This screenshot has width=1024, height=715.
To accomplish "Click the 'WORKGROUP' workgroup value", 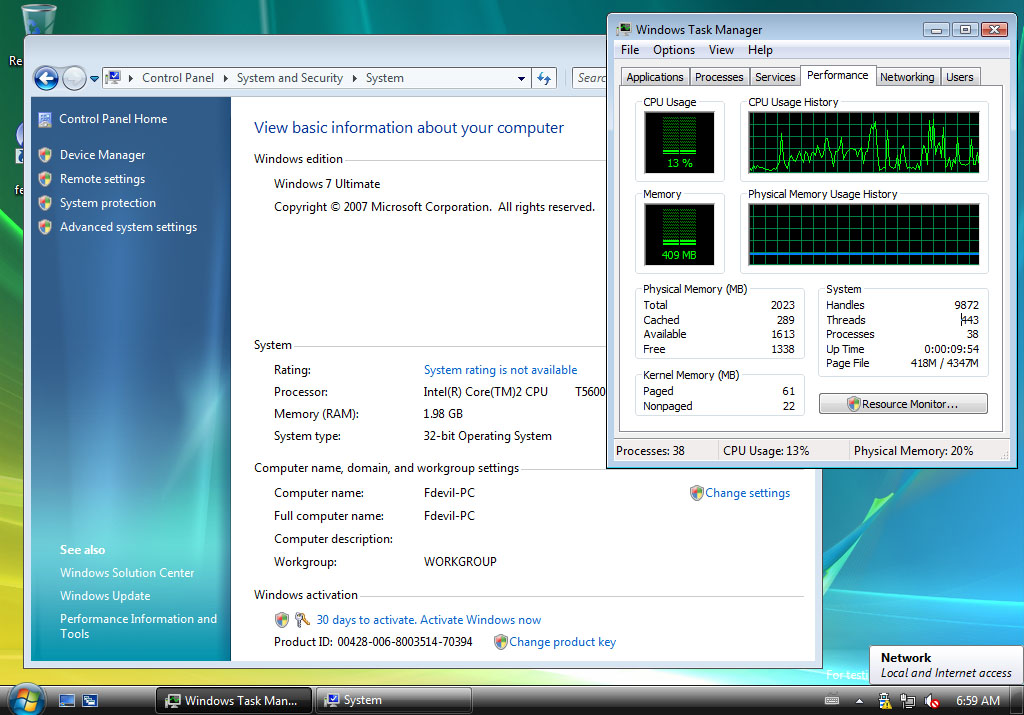I will (460, 562).
